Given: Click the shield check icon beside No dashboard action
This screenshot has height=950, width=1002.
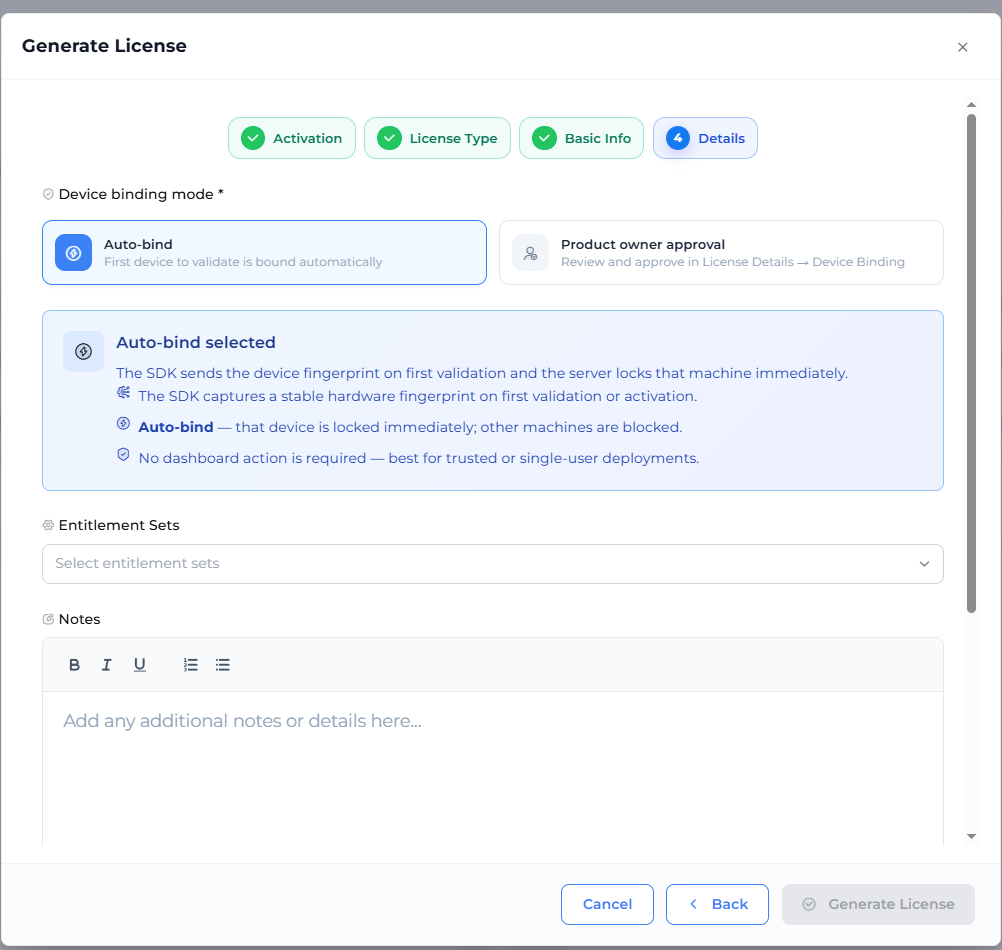Looking at the screenshot, I should [x=123, y=454].
